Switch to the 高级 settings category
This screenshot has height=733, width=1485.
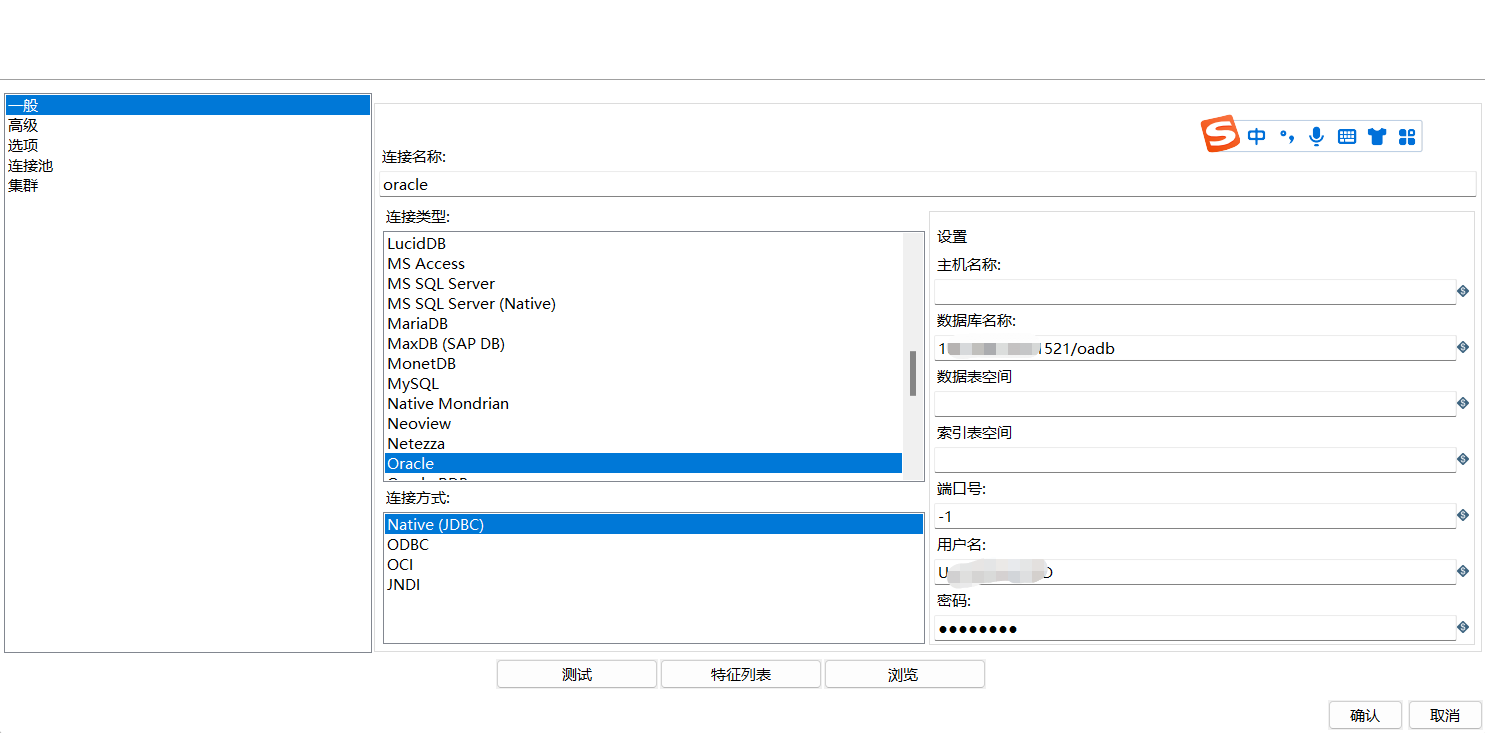tap(188, 125)
